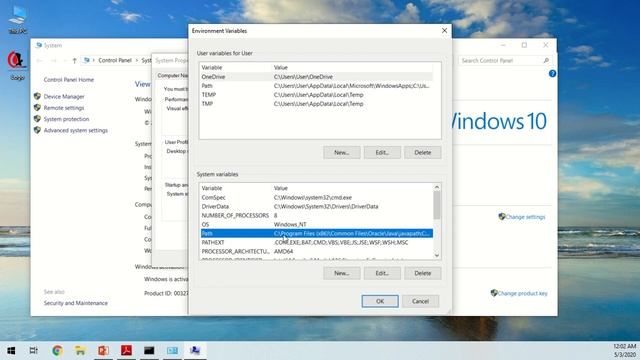
Task: Click Change product key link
Action: pos(522,293)
